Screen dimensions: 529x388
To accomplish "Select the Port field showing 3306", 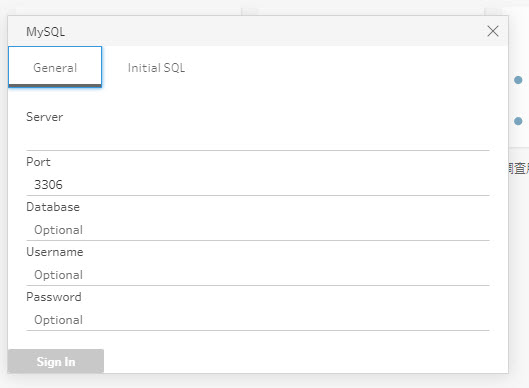I will pyautogui.click(x=258, y=184).
